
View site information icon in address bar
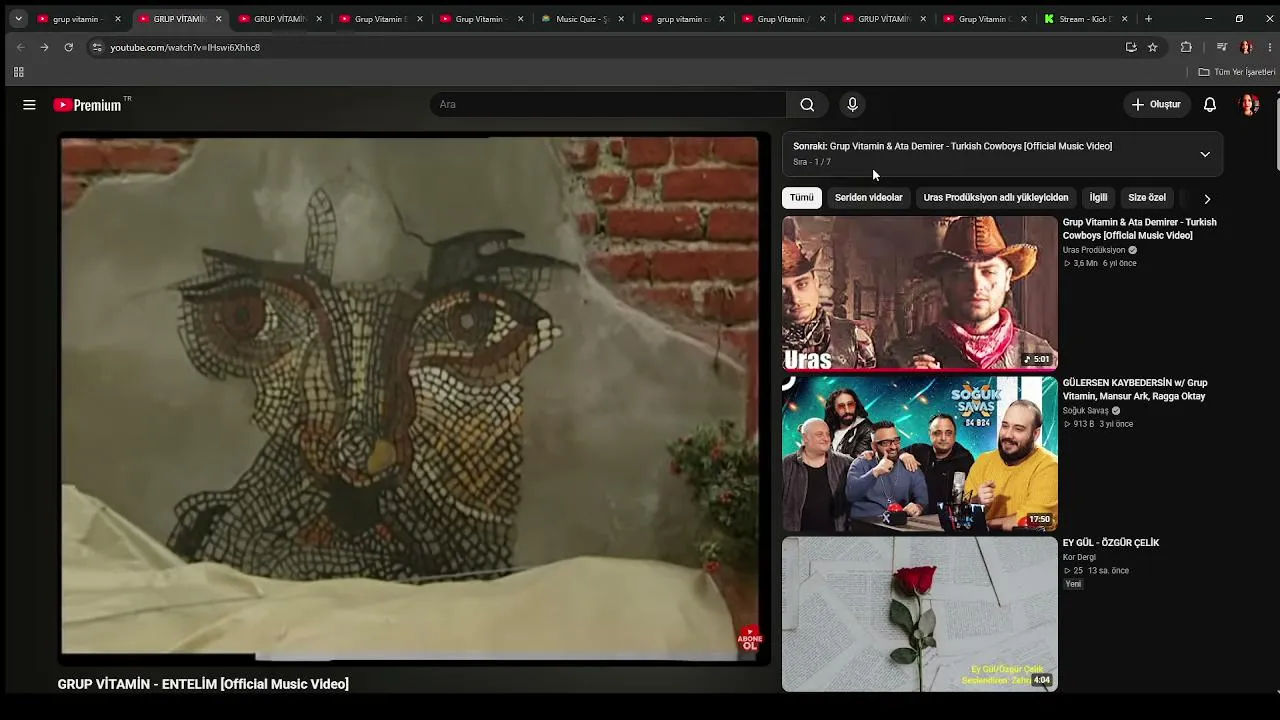(96, 47)
